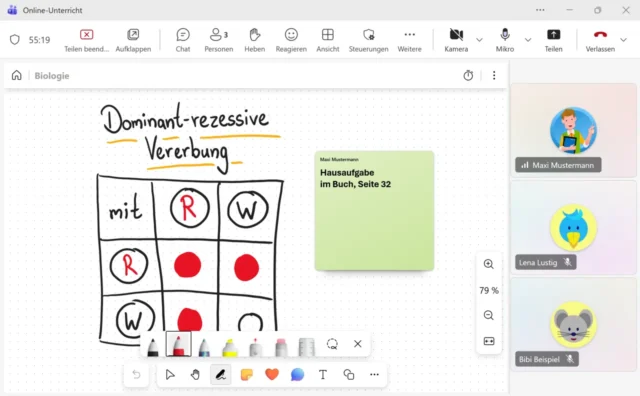Choose the ruler tool
This screenshot has width=640, height=396.
coord(307,347)
